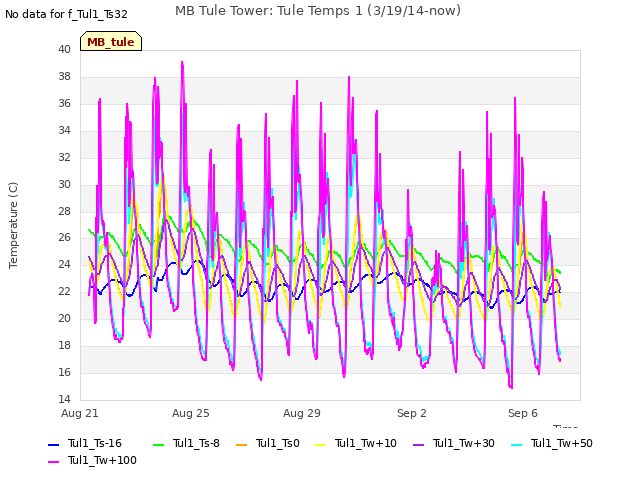Viewport: 640px width, 480px height.
Task: Click the 22 y-axis tick label
Action: [64, 291]
